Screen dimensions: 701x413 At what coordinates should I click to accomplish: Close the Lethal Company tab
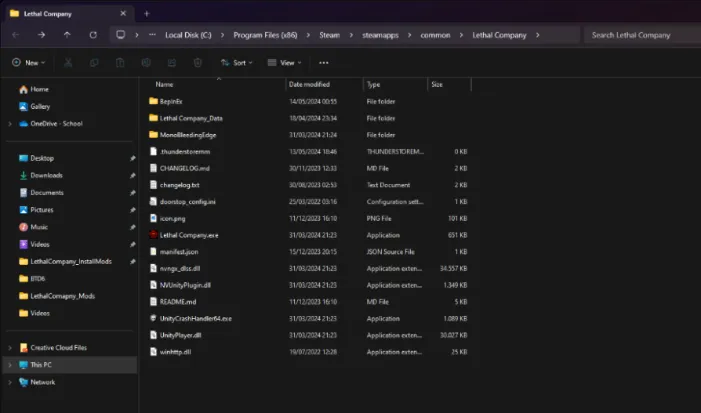(x=123, y=13)
